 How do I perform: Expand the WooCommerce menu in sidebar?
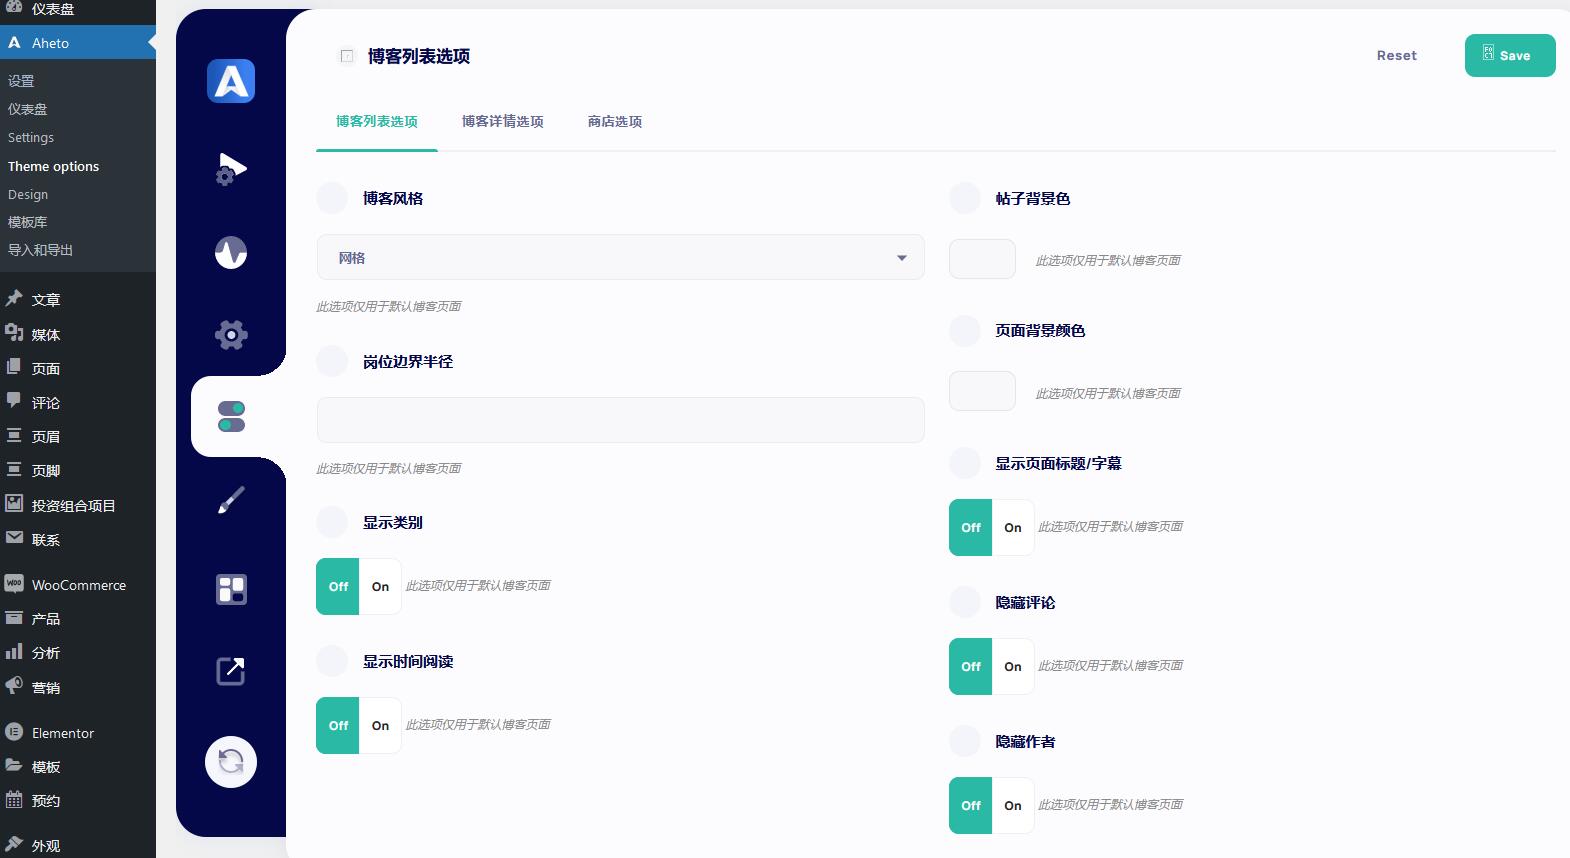tap(78, 585)
